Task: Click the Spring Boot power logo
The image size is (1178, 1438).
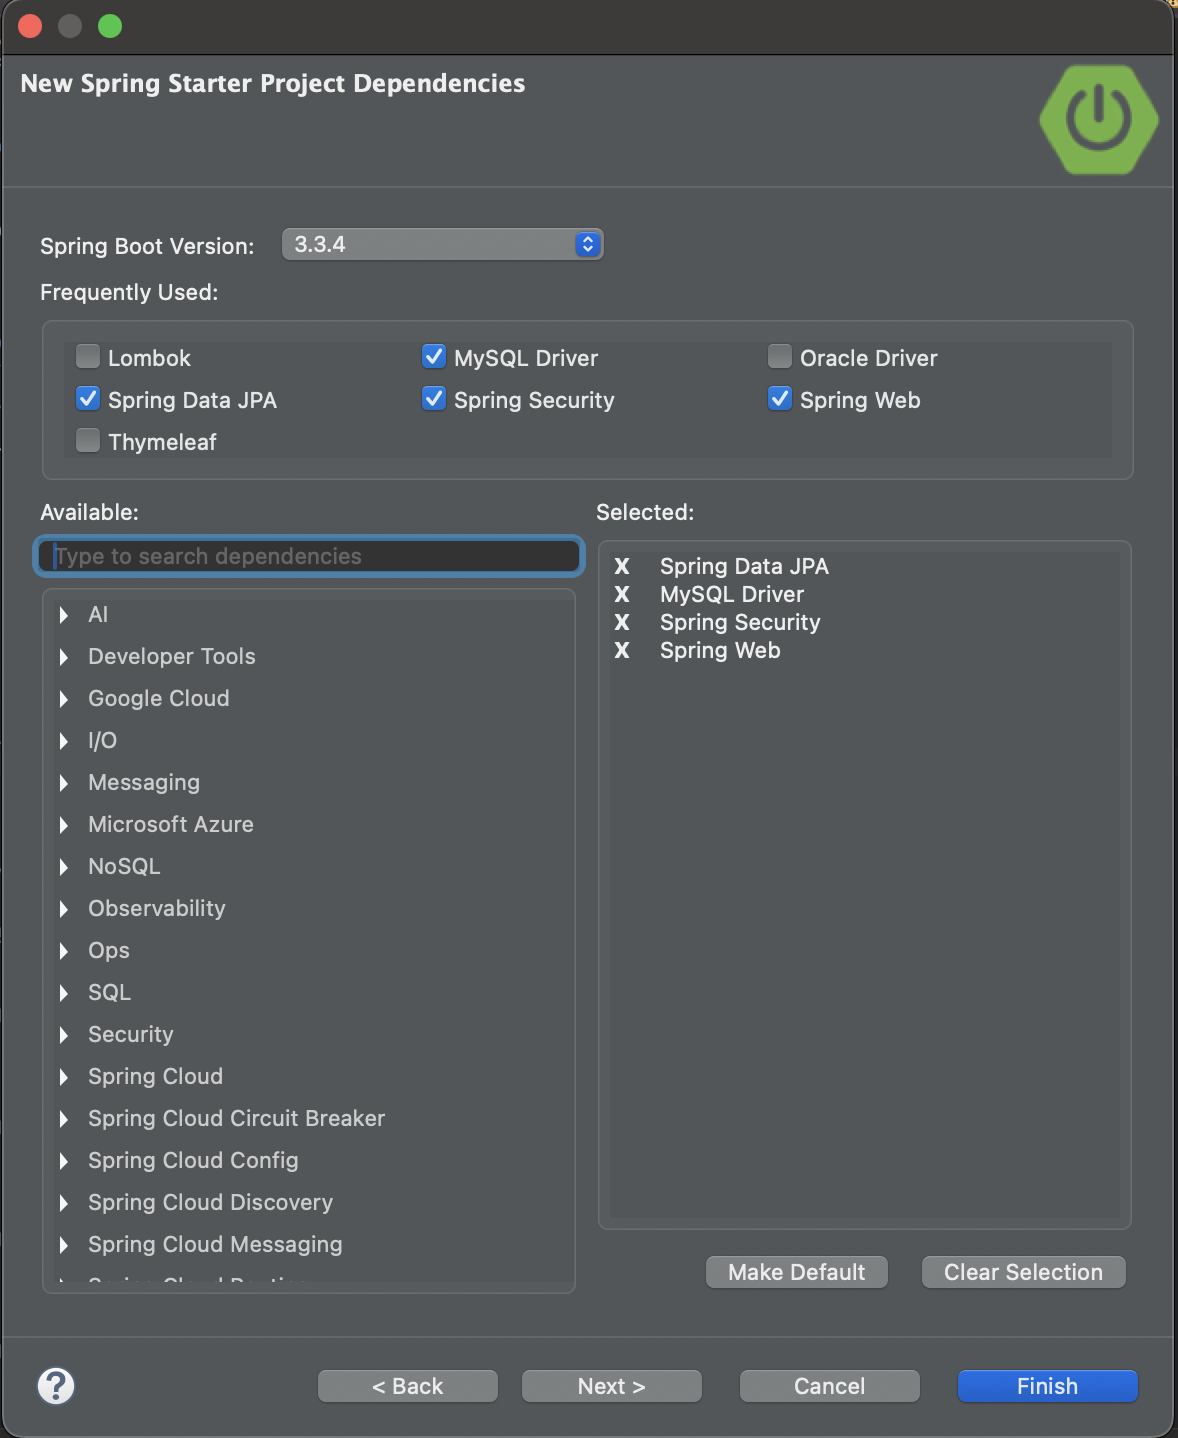Action: 1098,120
